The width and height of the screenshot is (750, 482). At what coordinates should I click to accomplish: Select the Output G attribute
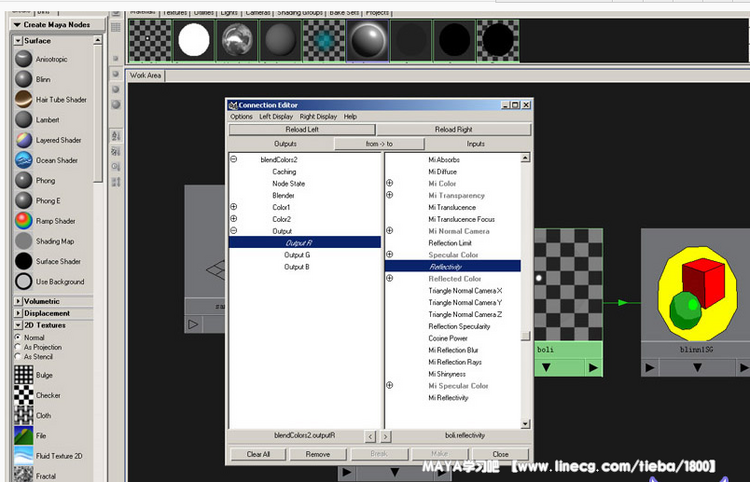click(297, 255)
